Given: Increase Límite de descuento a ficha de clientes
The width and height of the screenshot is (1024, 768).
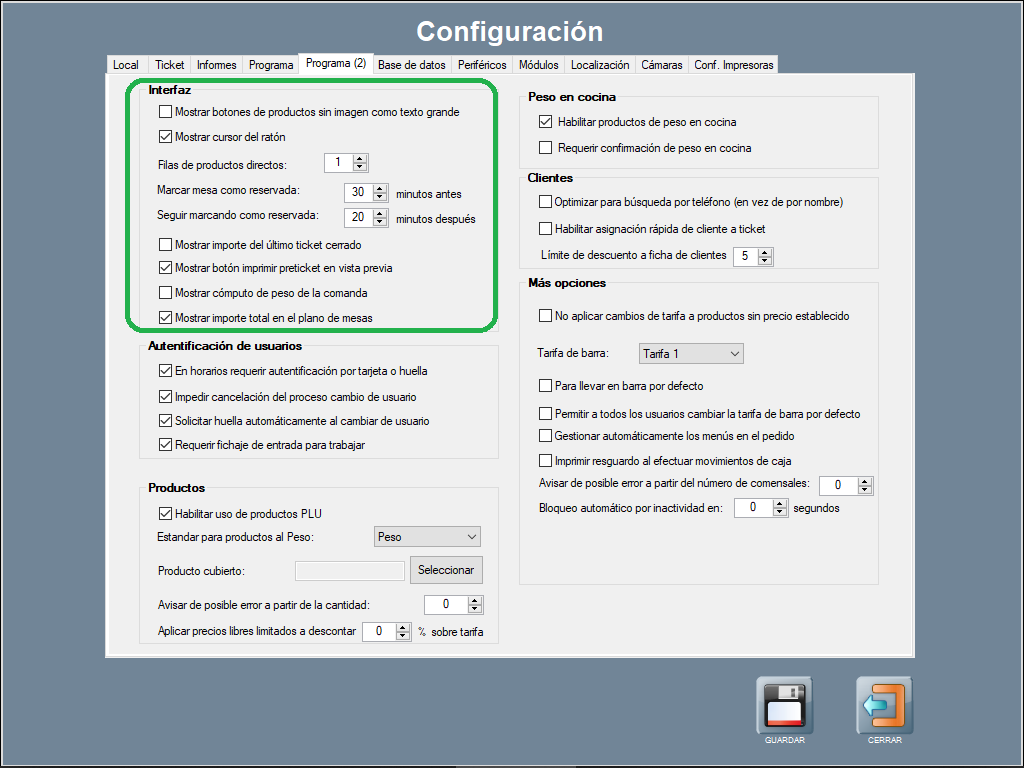Looking at the screenshot, I should pyautogui.click(x=765, y=252).
